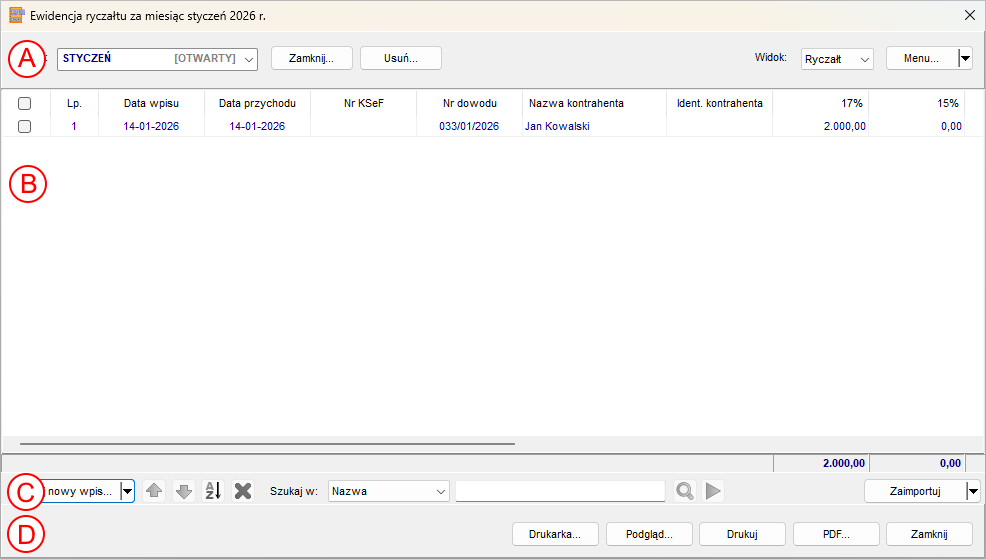The image size is (986, 559).
Task: Expand the Widok Ryczałt dropdown
Action: [x=837, y=59]
